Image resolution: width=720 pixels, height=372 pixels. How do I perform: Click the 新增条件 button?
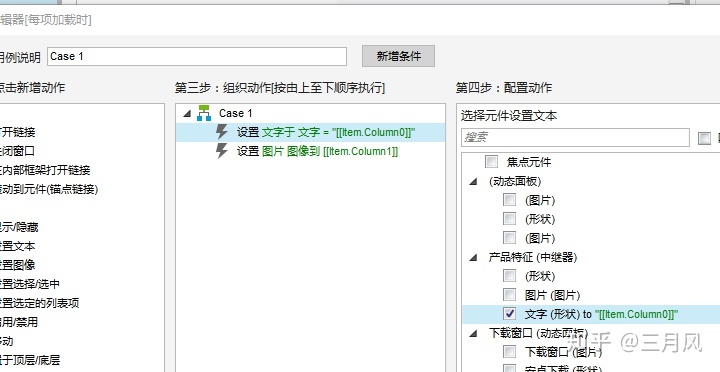[399, 56]
